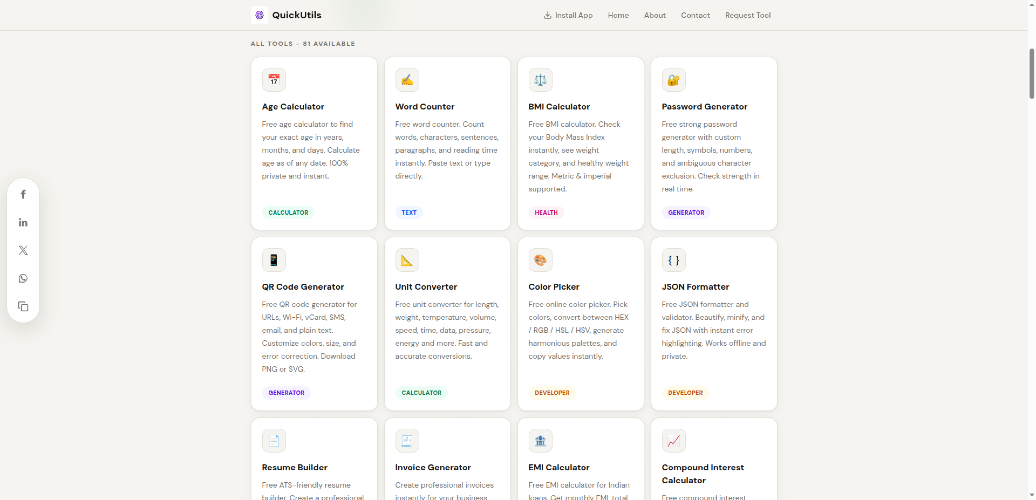The width and height of the screenshot is (1036, 500).
Task: Open the Request Tool nav item
Action: [748, 15]
